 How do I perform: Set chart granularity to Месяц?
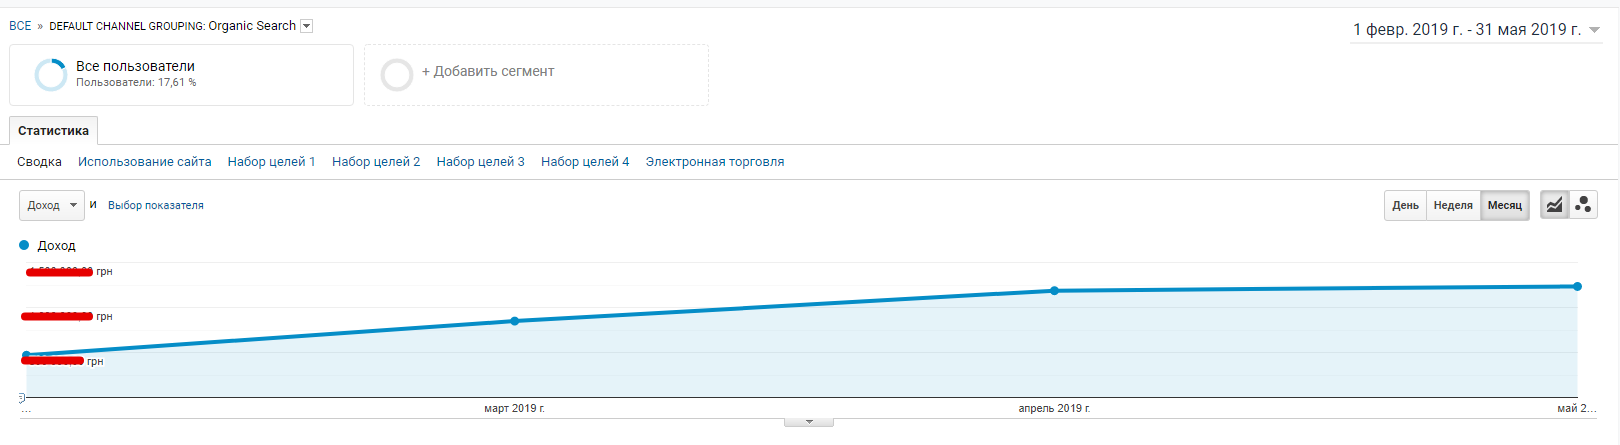(1504, 205)
